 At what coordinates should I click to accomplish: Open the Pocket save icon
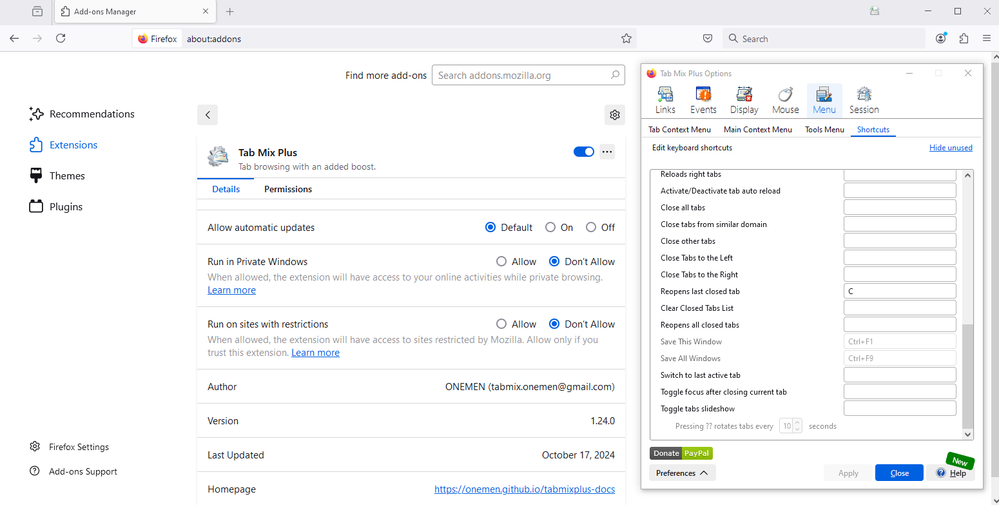coord(707,39)
